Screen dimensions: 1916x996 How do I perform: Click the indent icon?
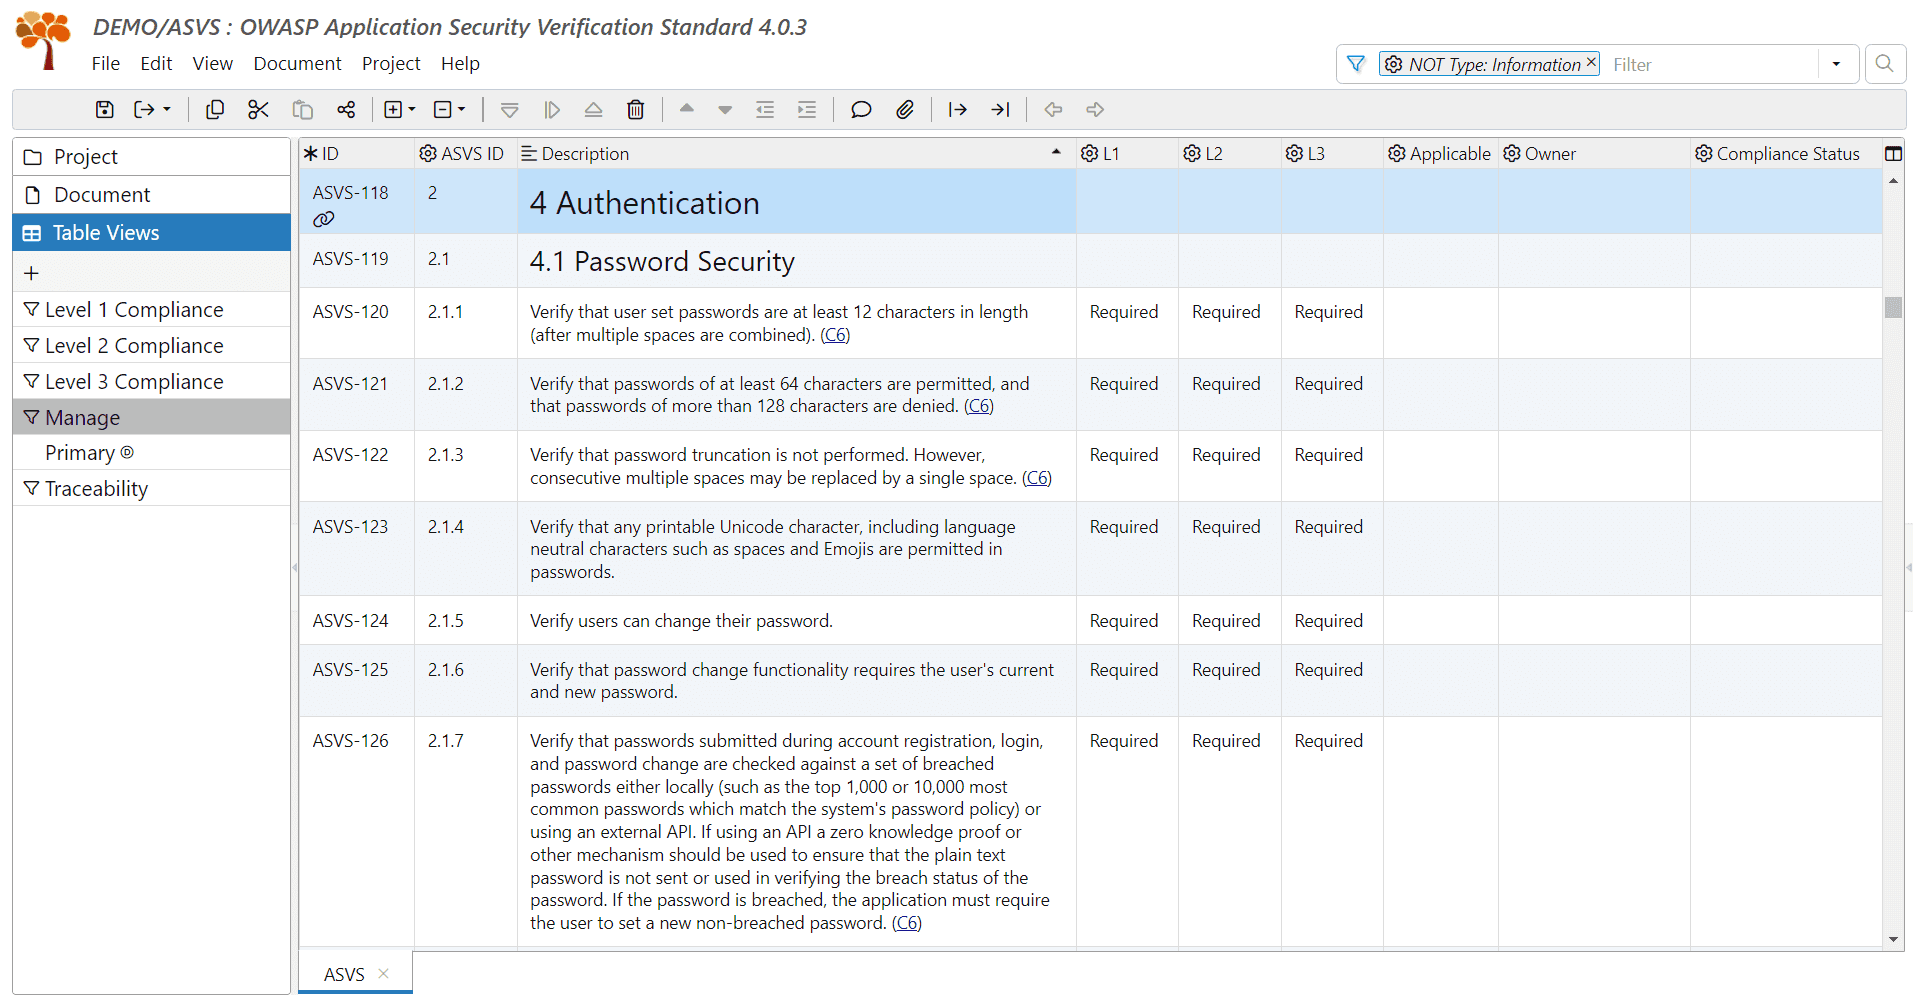(807, 110)
